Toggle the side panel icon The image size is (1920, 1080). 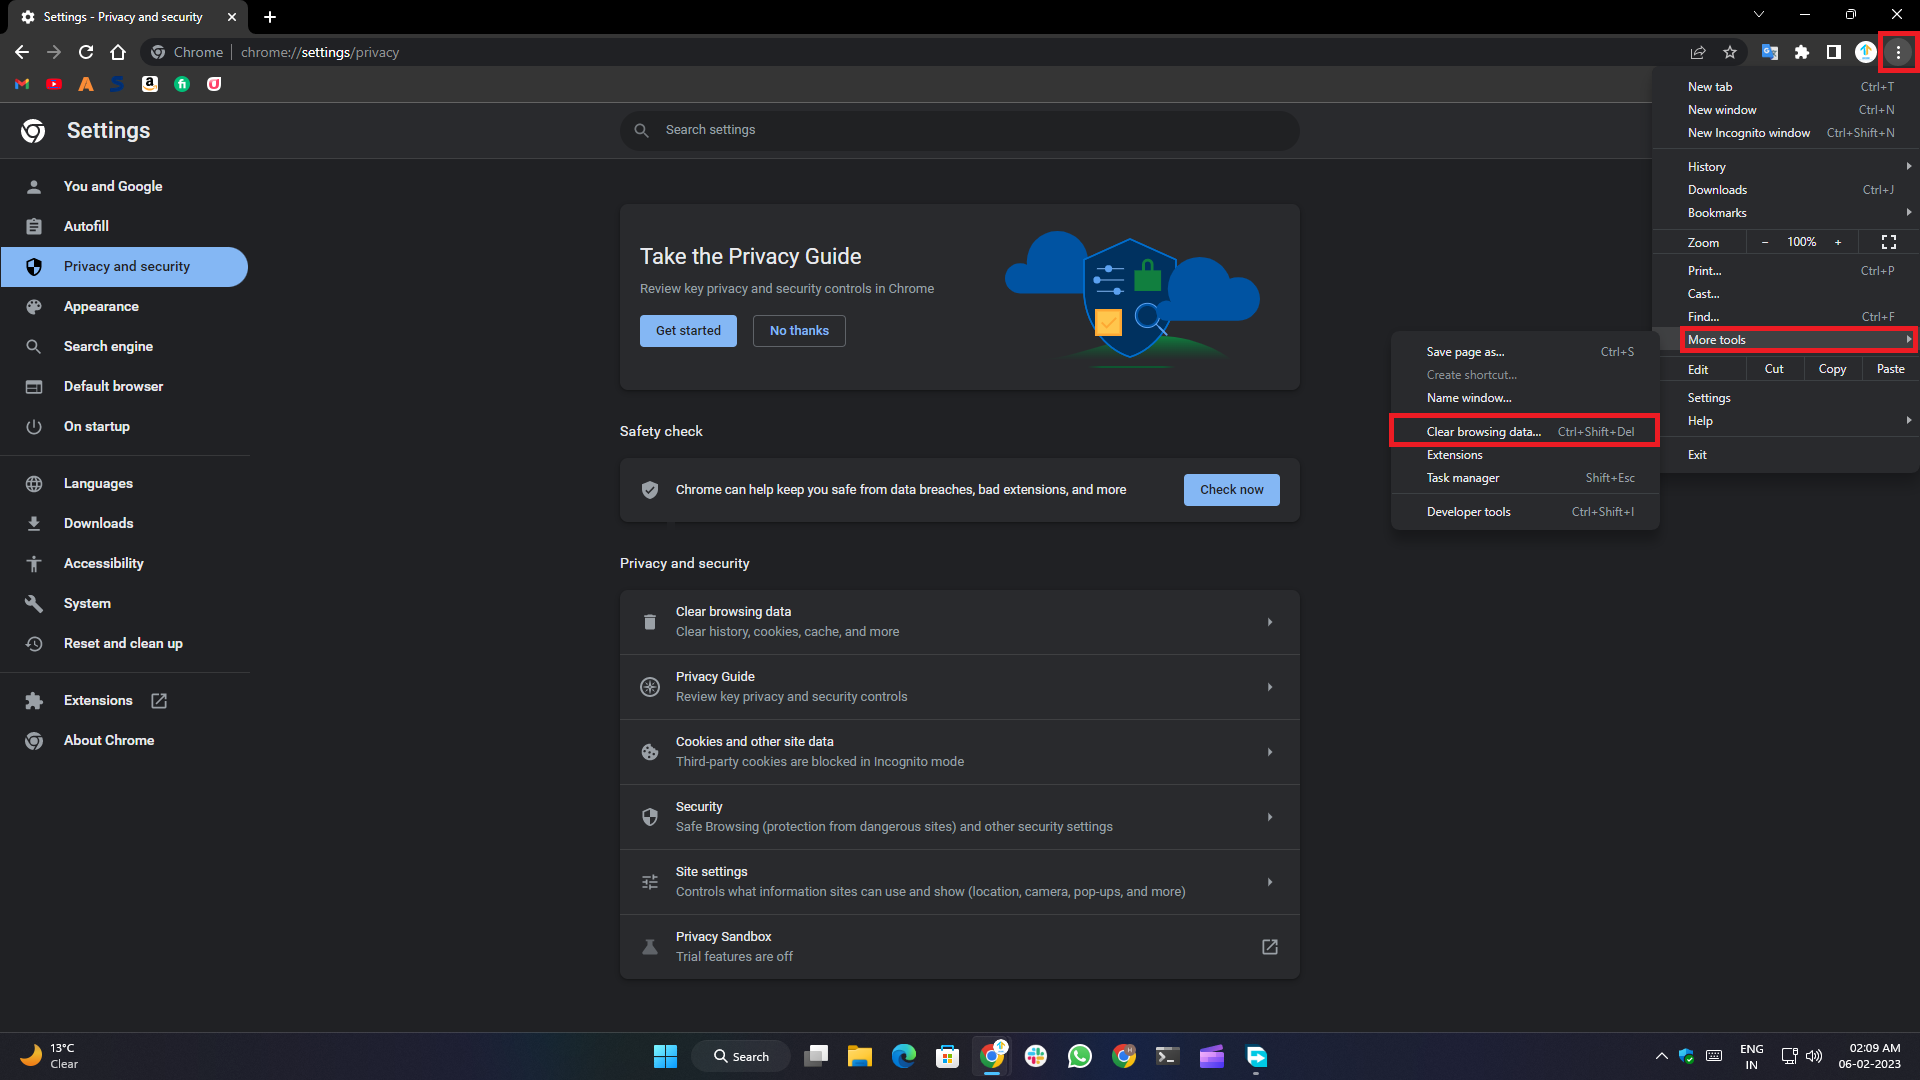[1833, 52]
